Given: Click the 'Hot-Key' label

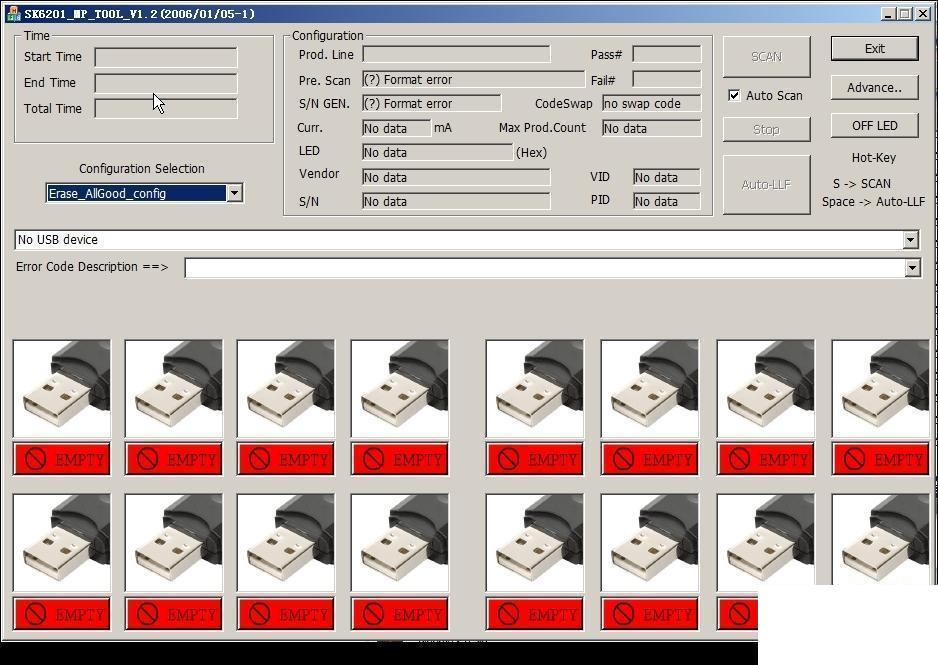Looking at the screenshot, I should coord(873,158).
